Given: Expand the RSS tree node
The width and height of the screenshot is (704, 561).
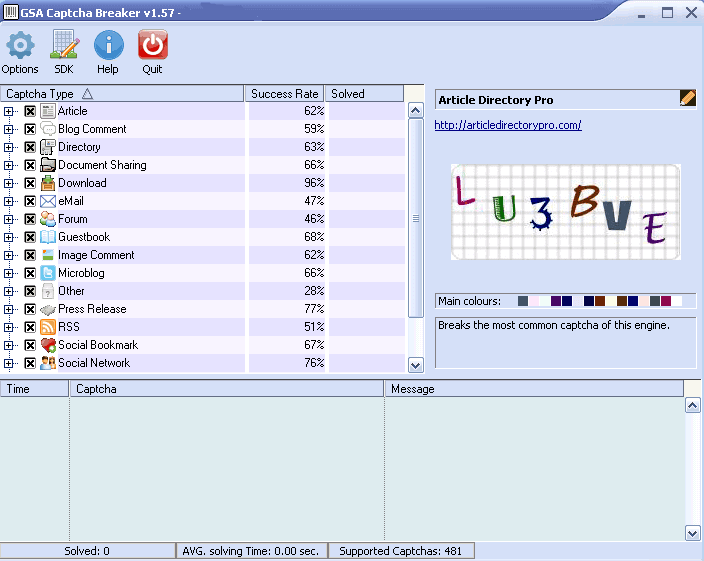Looking at the screenshot, I should coord(9,327).
